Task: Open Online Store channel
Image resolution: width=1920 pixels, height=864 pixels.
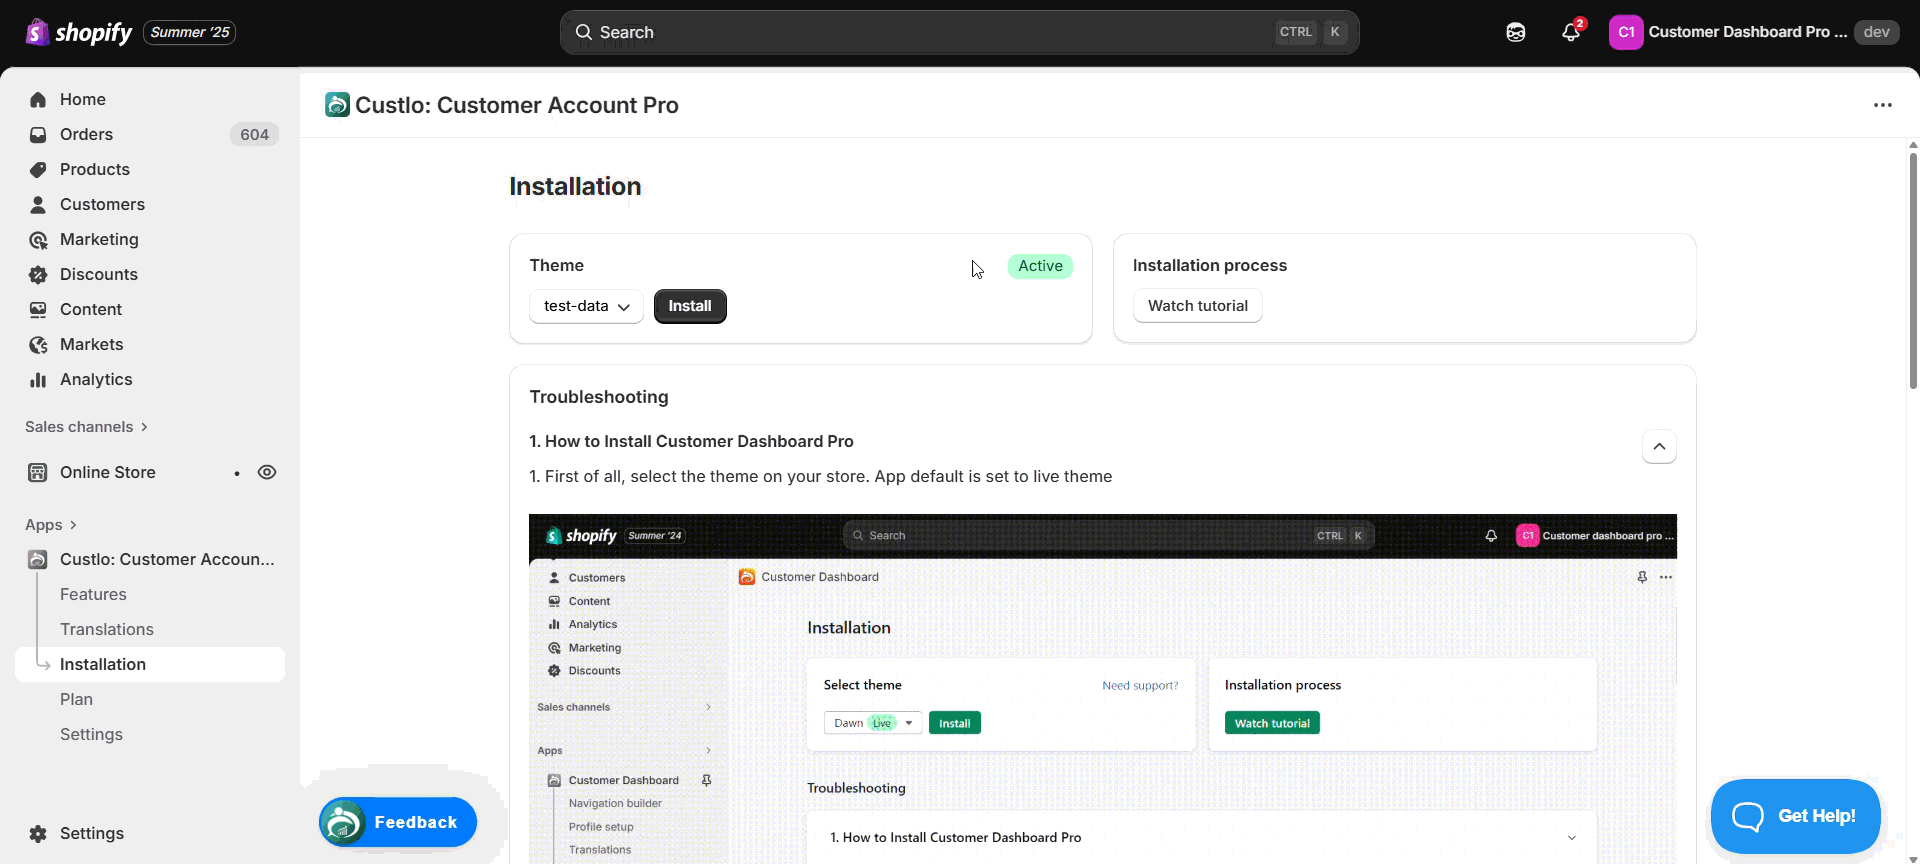Action: tap(108, 472)
